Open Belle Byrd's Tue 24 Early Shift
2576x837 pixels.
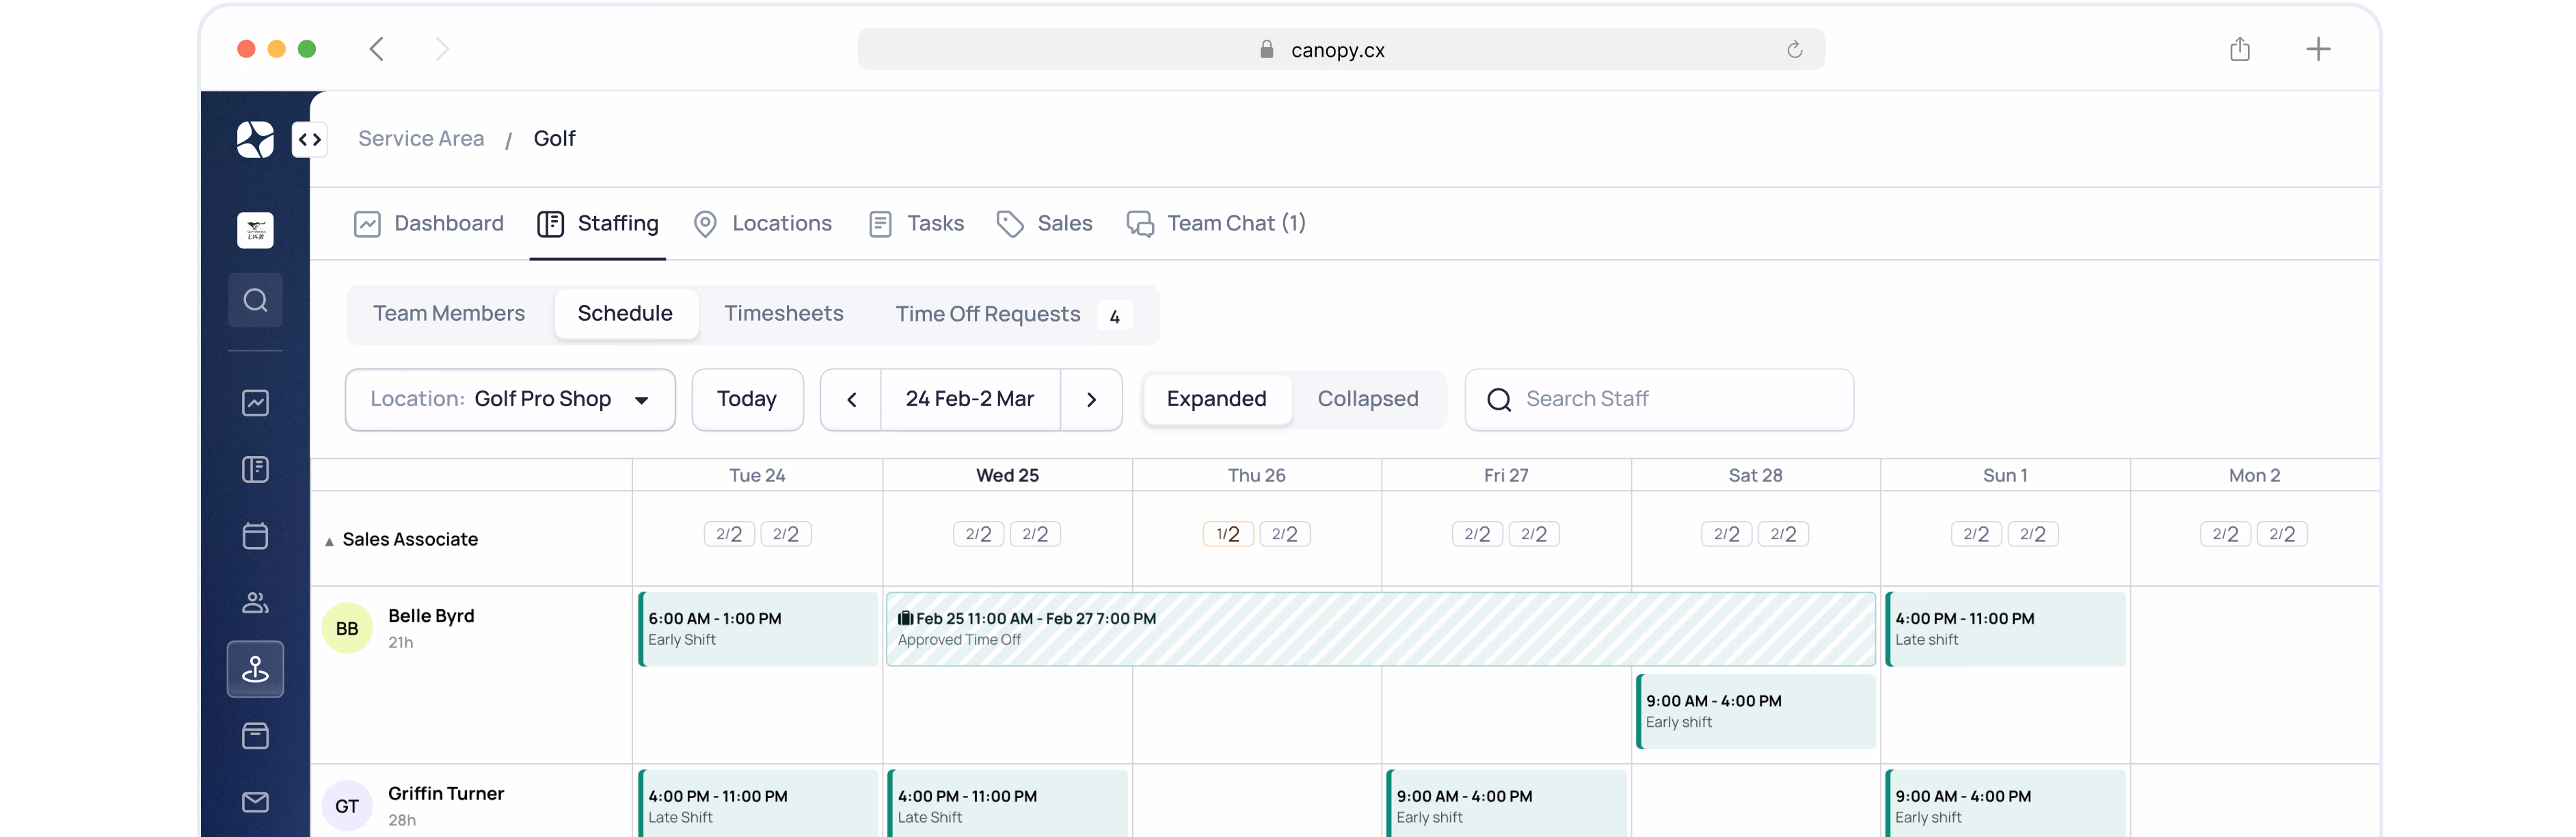pos(758,629)
